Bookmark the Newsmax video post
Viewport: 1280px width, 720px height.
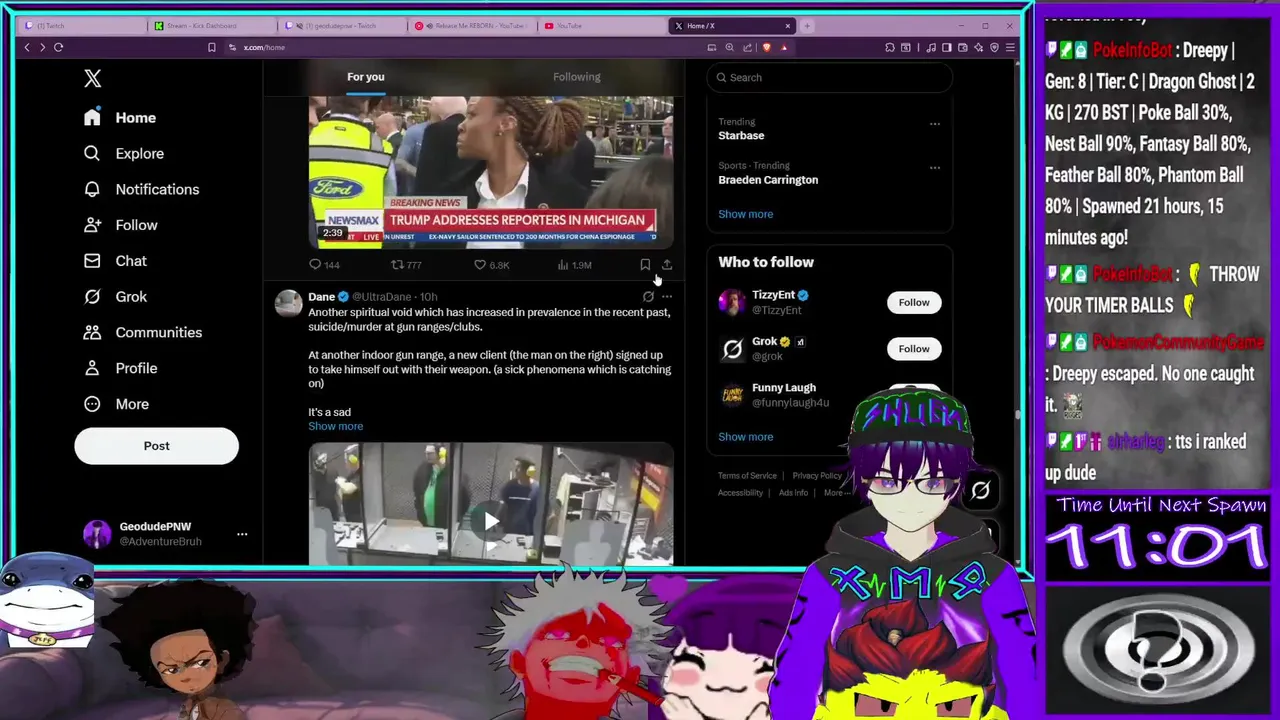click(x=645, y=265)
